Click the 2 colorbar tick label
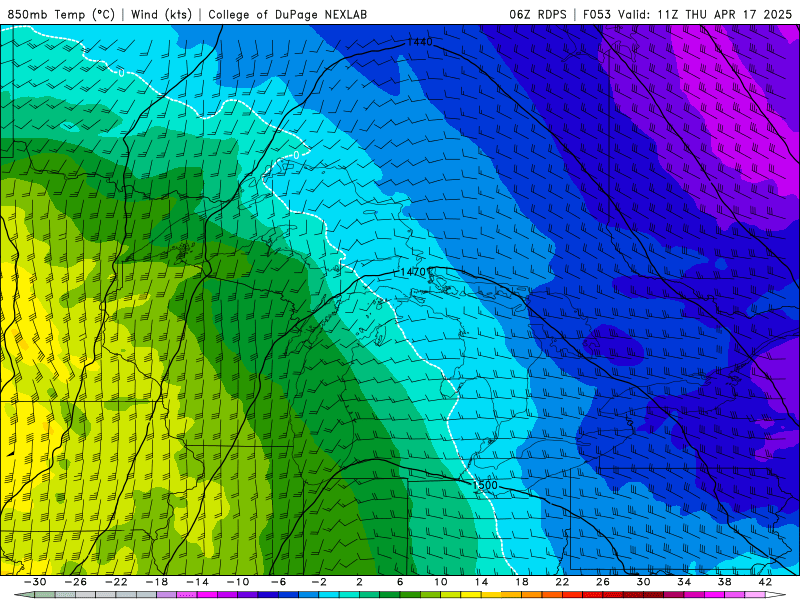 360,582
